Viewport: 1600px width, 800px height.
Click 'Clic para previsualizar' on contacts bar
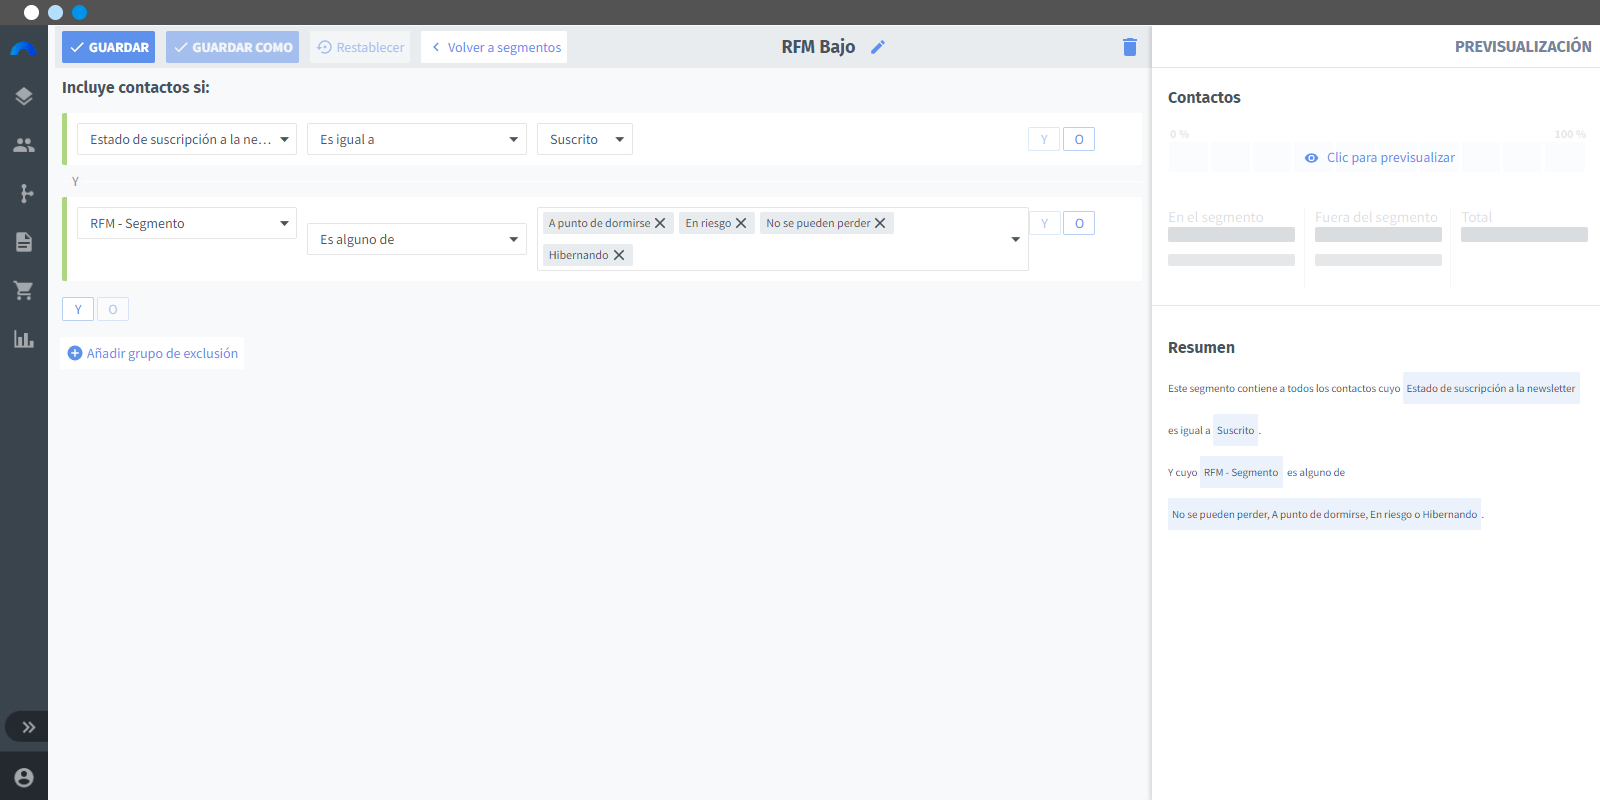[1380, 158]
